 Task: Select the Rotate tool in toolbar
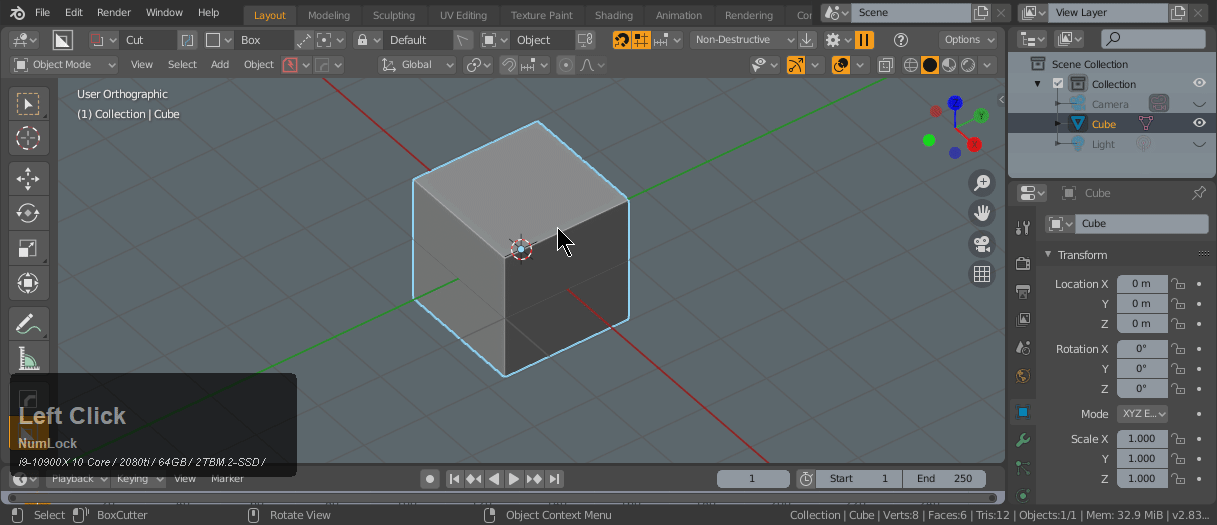pos(28,213)
